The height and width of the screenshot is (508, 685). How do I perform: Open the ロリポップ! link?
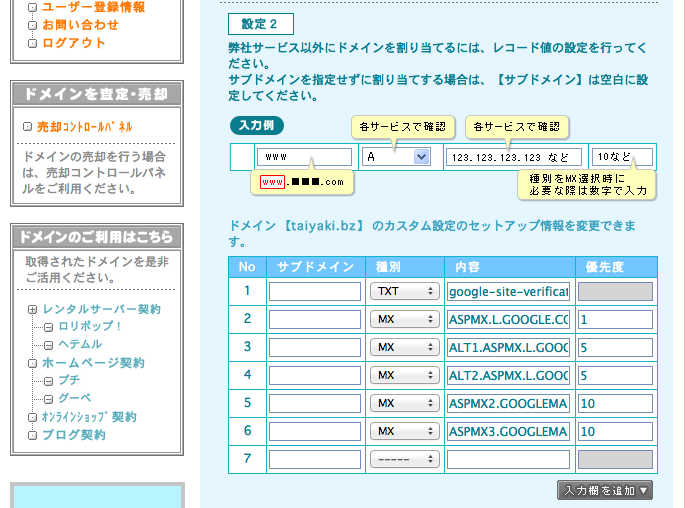click(x=90, y=326)
